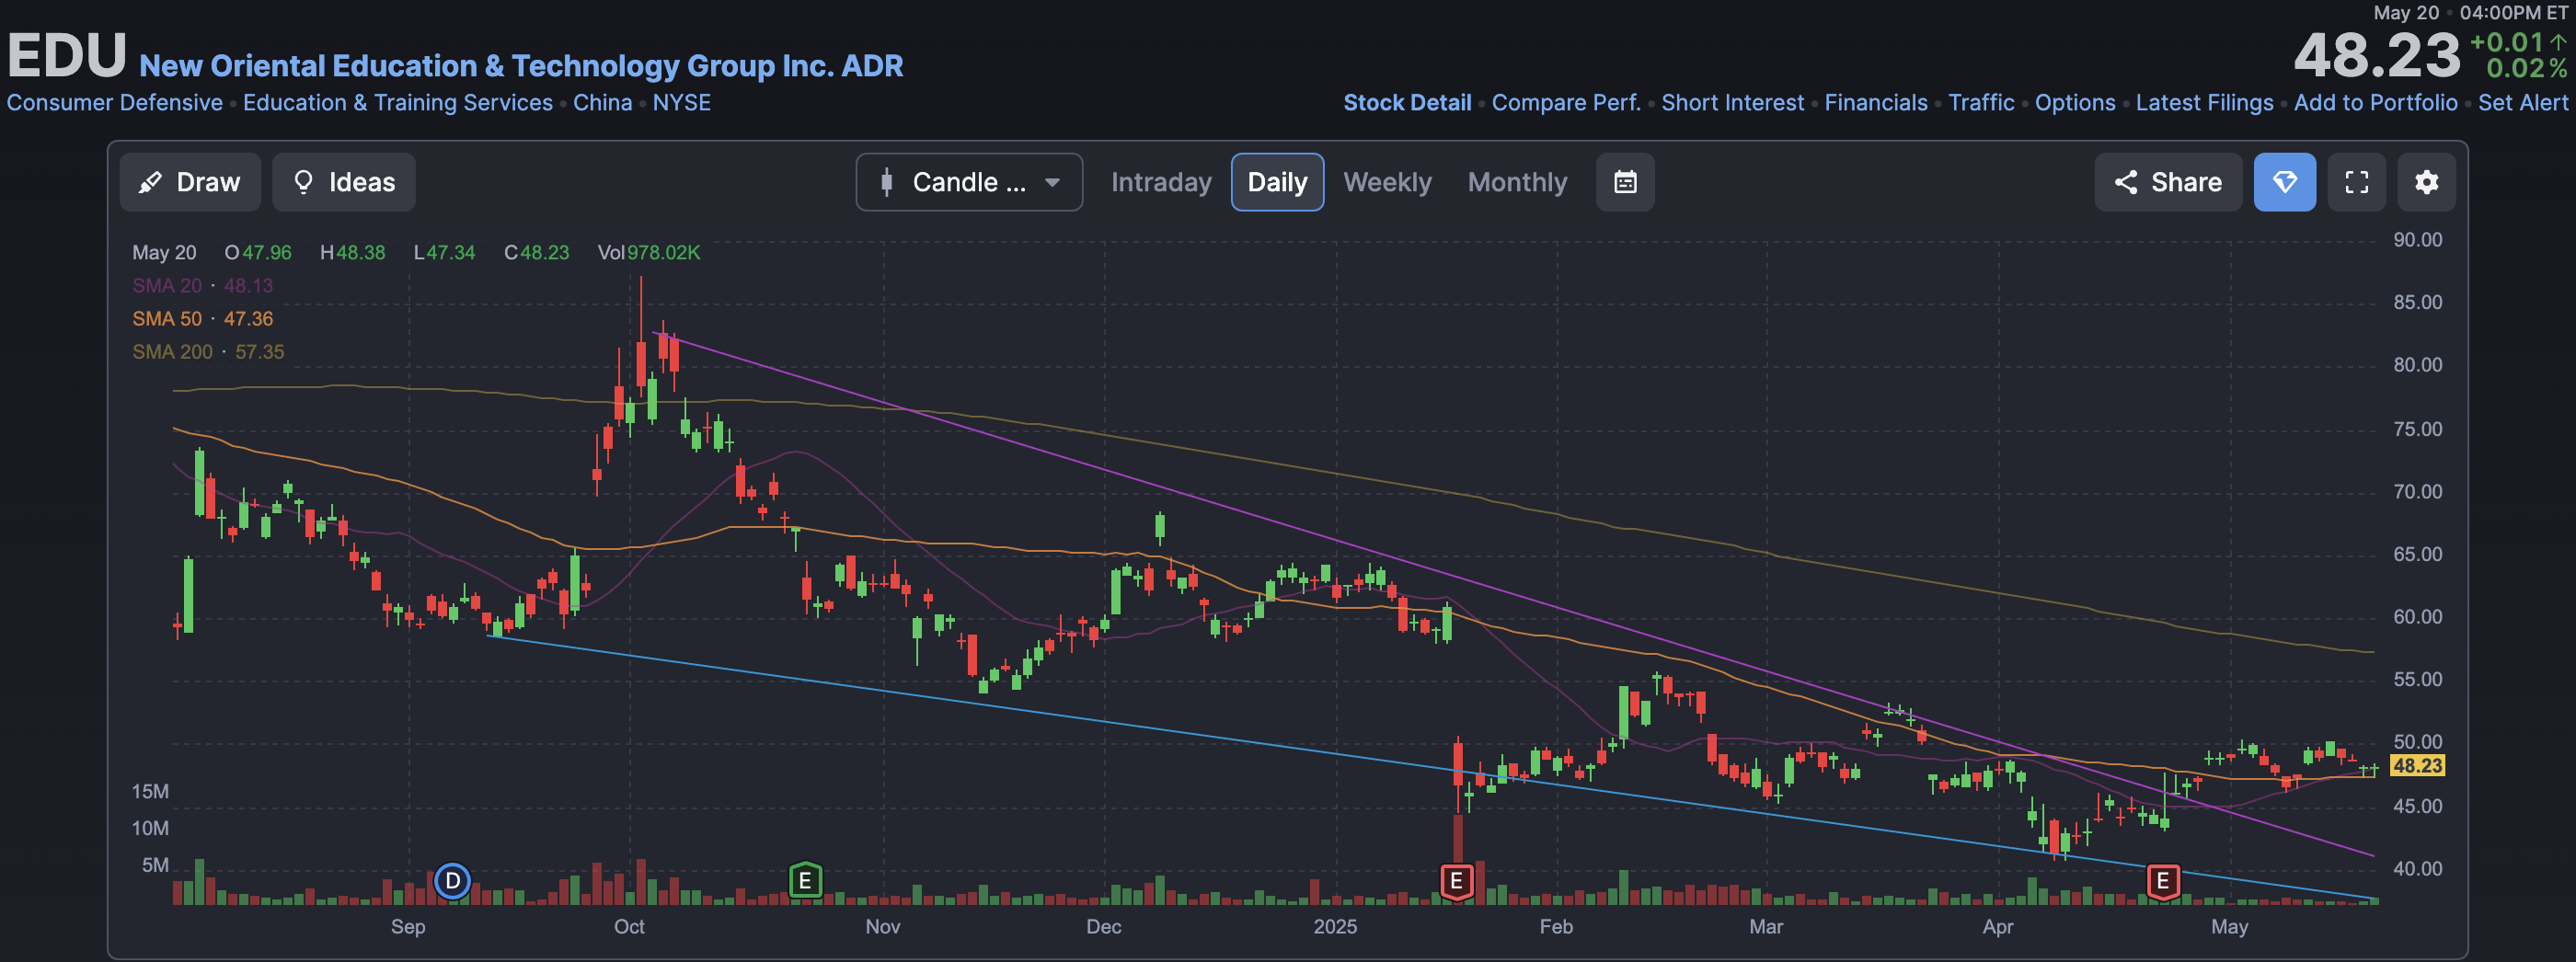Viewport: 2576px width, 962px height.
Task: Expand the Candle chart type dropdown
Action: [x=968, y=182]
